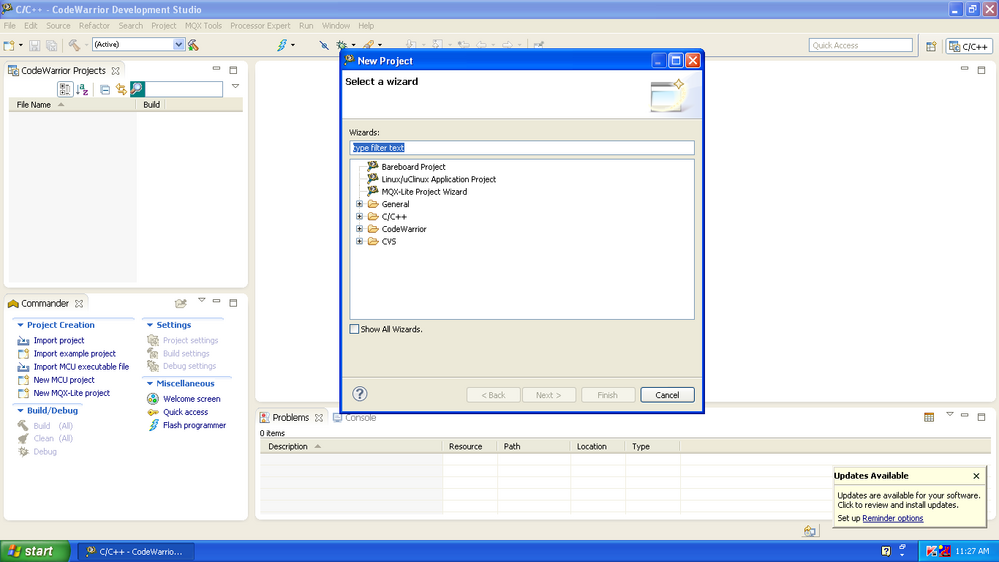The height and width of the screenshot is (562, 999).
Task: Open the File menu
Action: point(10,26)
